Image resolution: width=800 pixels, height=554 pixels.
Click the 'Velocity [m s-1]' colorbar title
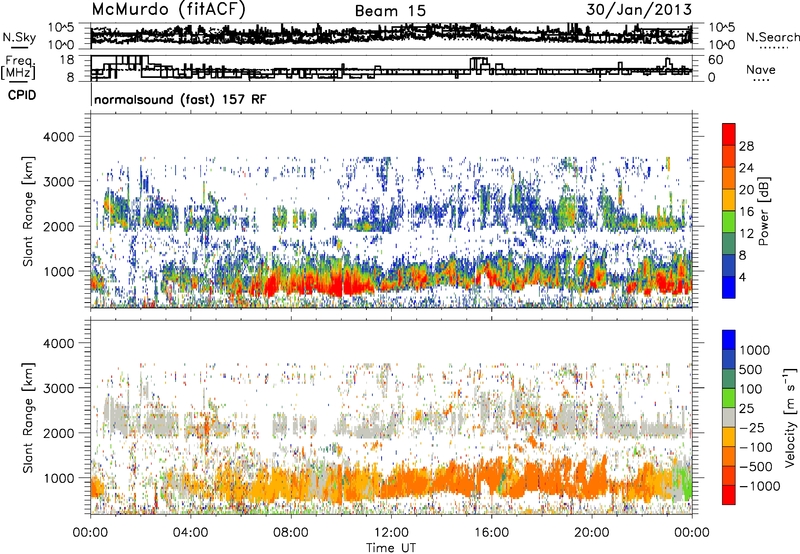(x=790, y=418)
